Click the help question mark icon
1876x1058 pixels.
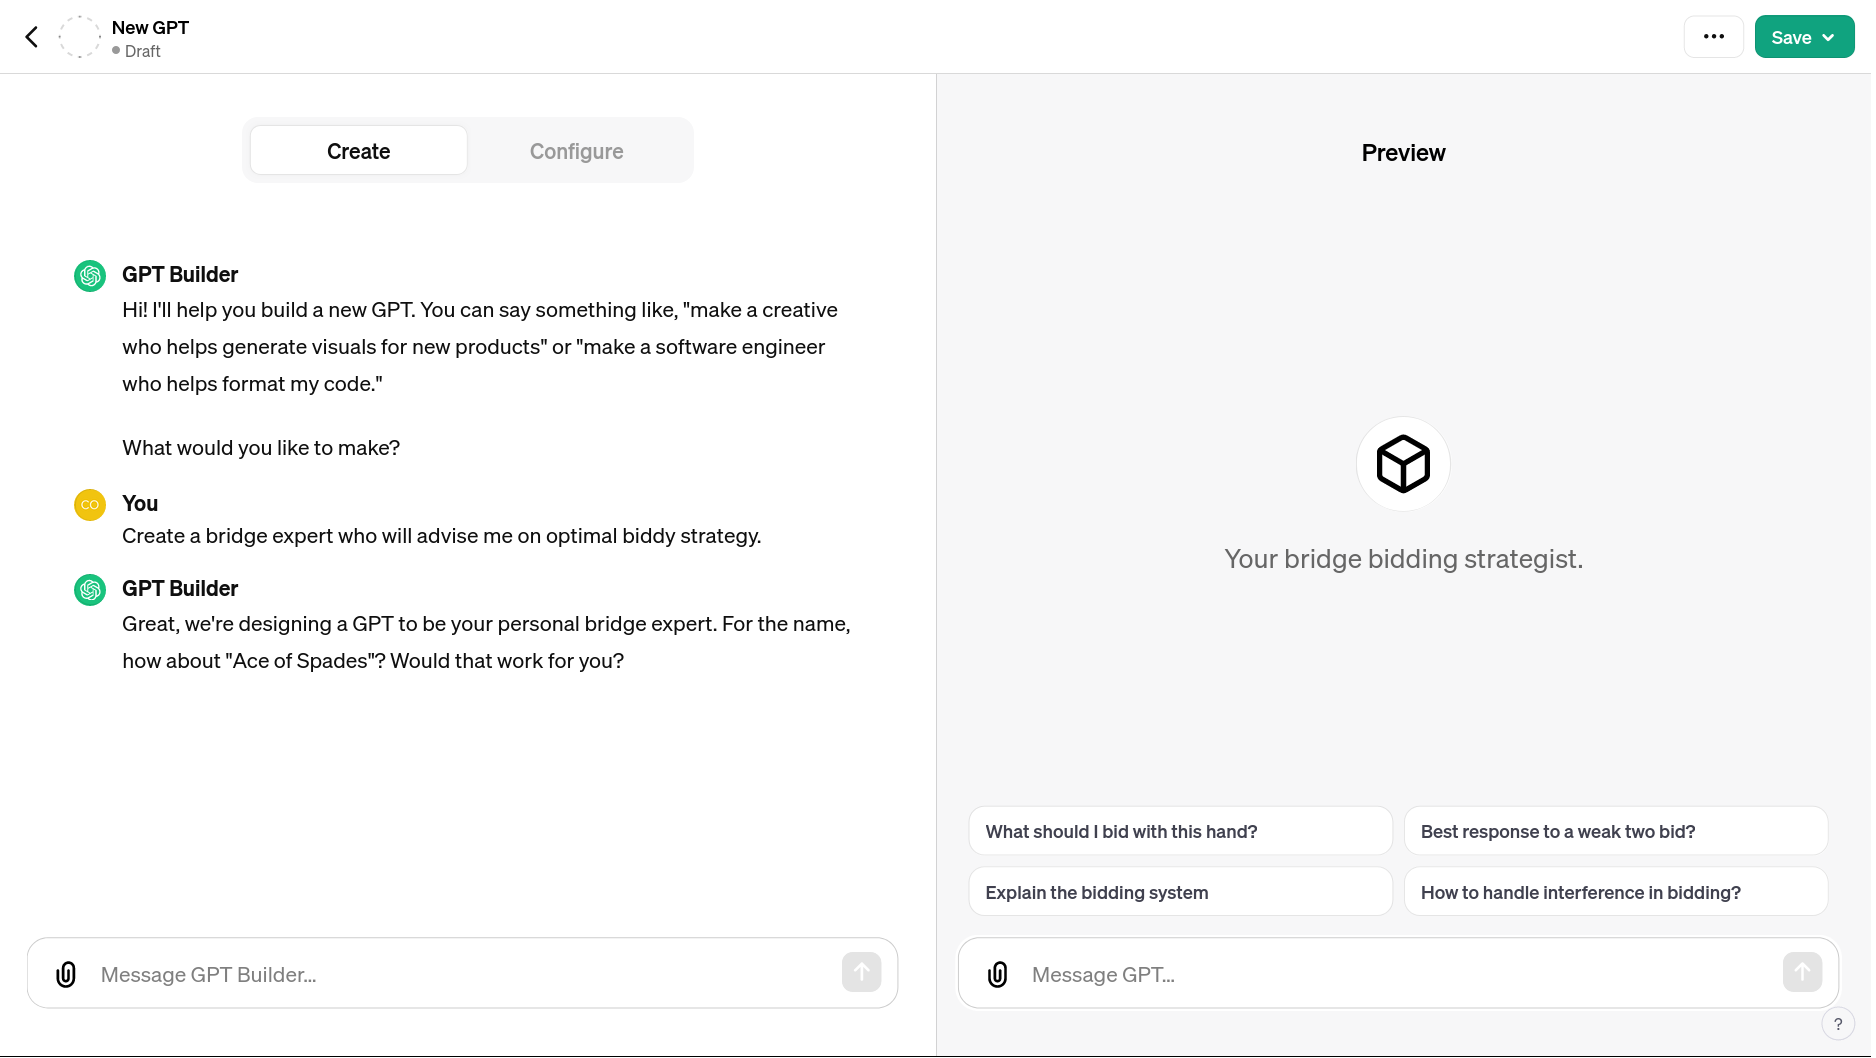pos(1837,1024)
